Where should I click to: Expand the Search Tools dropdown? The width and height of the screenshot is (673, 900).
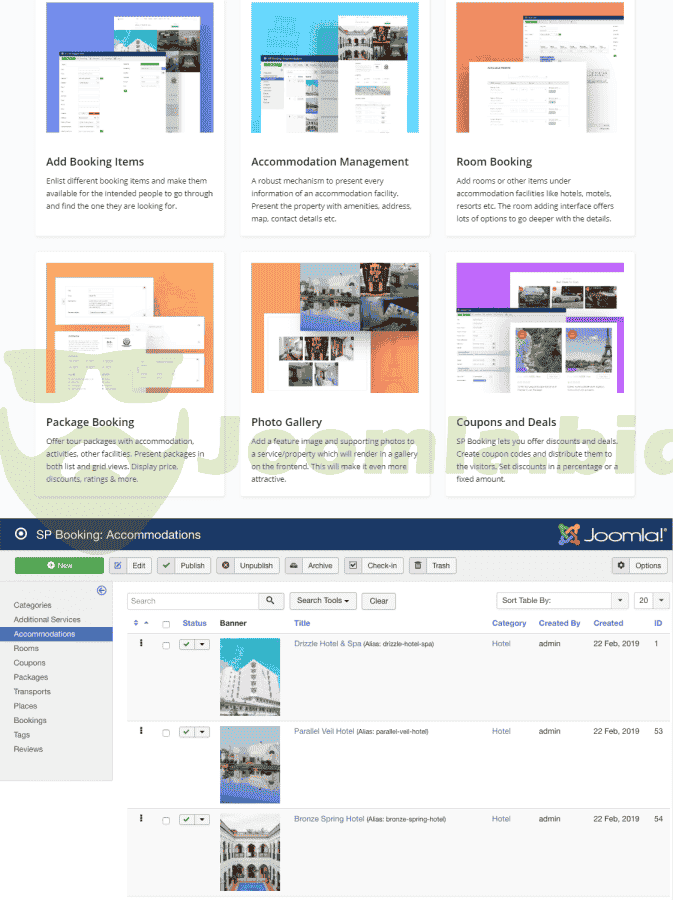(323, 600)
